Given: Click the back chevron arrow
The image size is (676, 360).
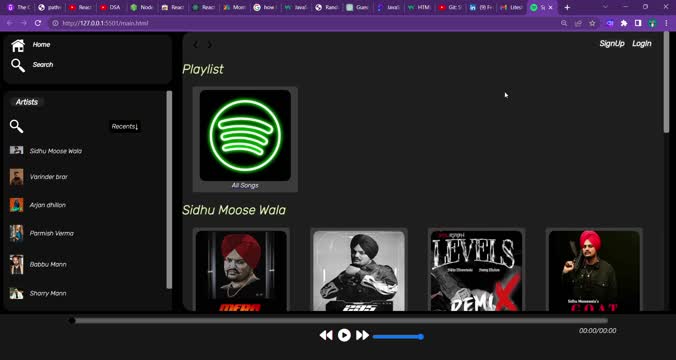Looking at the screenshot, I should pyautogui.click(x=196, y=44).
